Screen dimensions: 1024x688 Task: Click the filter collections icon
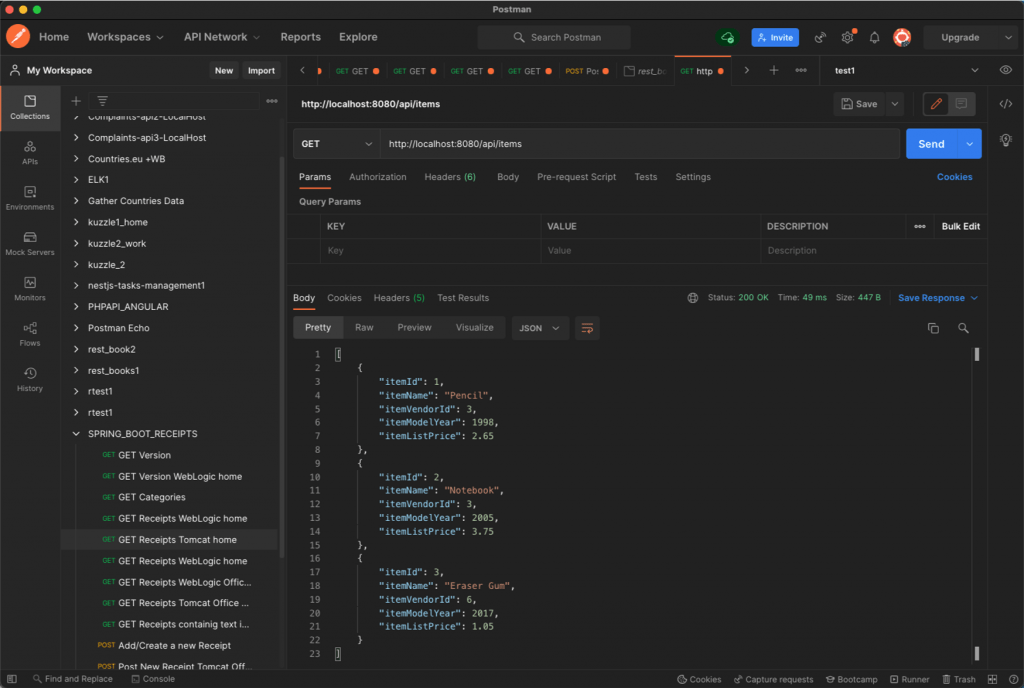(x=103, y=101)
